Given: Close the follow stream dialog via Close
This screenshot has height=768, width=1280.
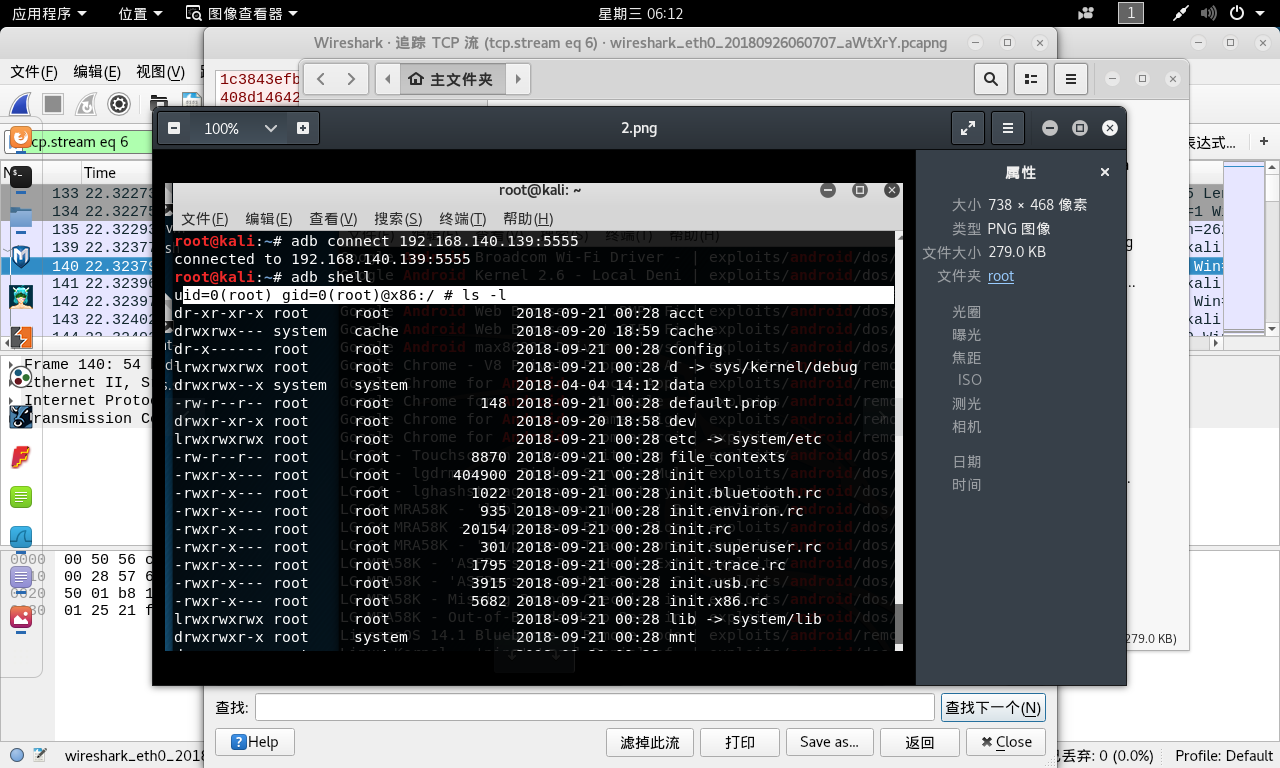Looking at the screenshot, I should (1007, 742).
